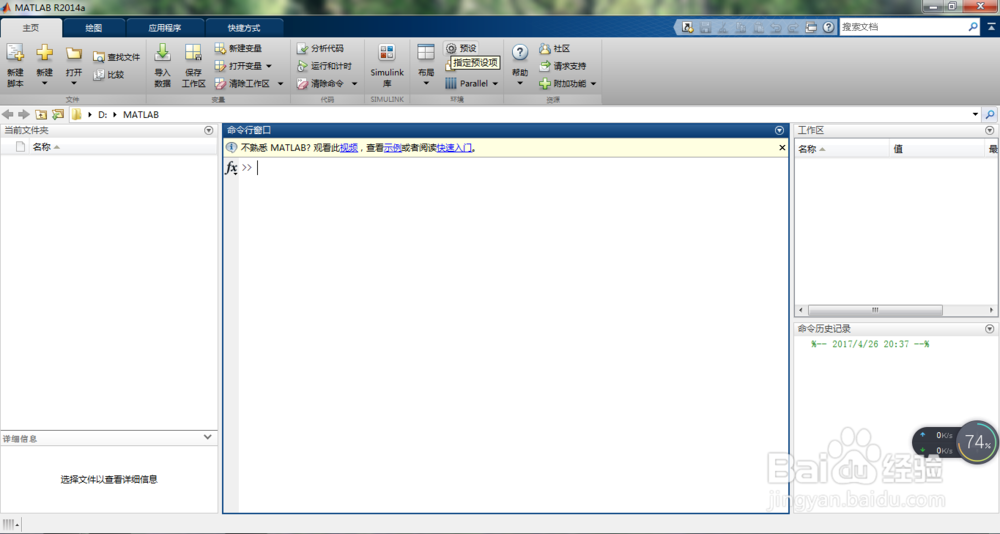Click the yellow plus 新建 (New) icon
Screen dimensions: 1000x534
(44, 52)
